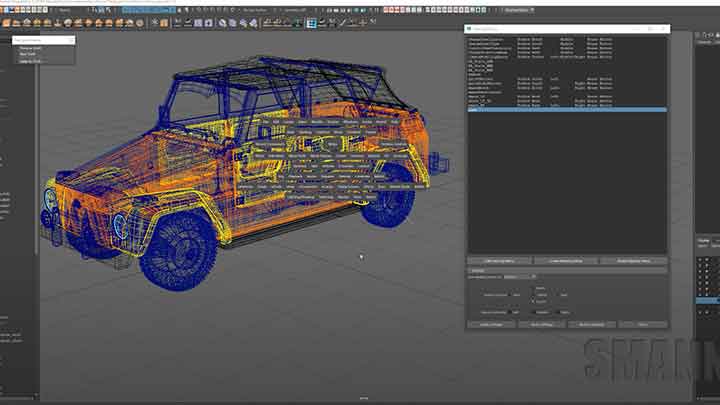Viewport: 720px width, 405px height.
Task: Open the dropdown in the dialog's settings section
Action: 519,277
